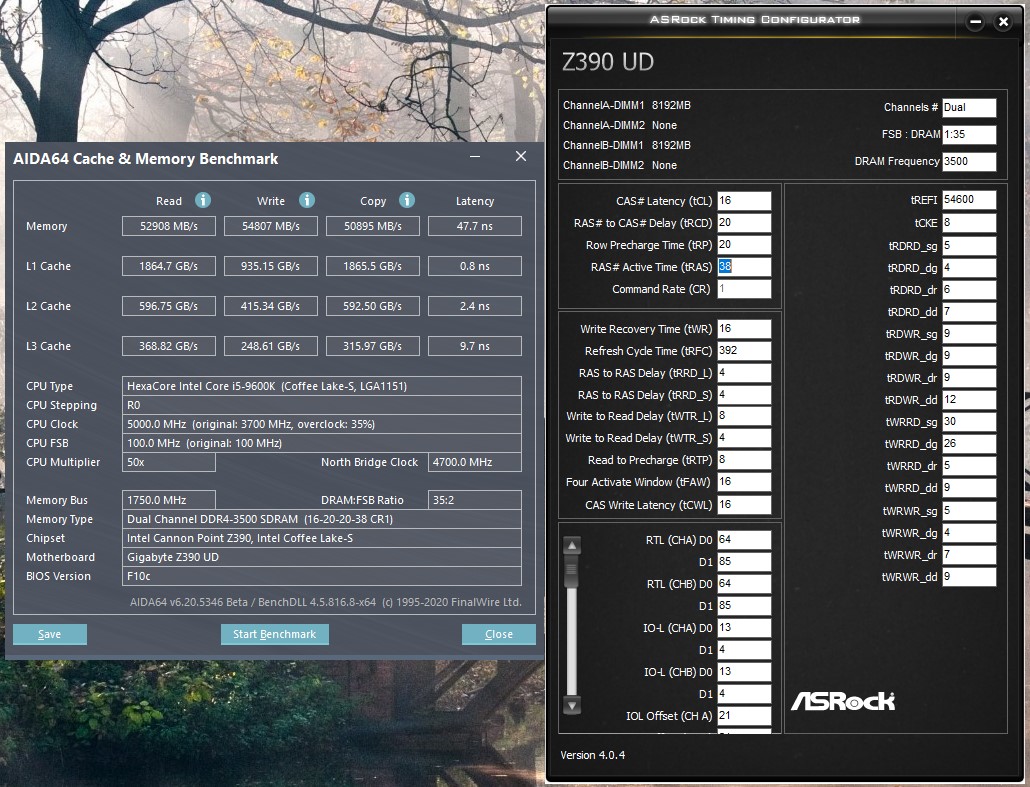
Task: Click the Write info icon in AIDA64
Action: pos(307,200)
